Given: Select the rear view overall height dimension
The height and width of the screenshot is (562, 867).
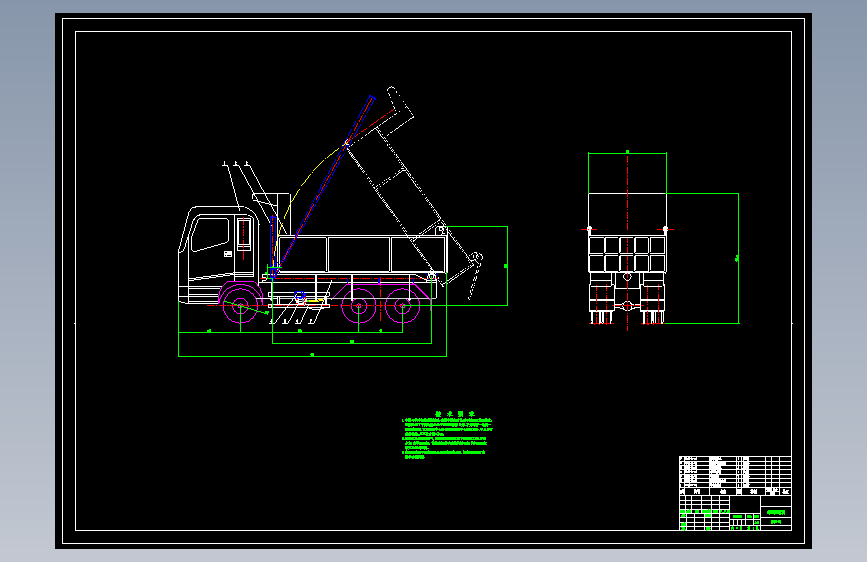Looking at the screenshot, I should click(x=738, y=258).
